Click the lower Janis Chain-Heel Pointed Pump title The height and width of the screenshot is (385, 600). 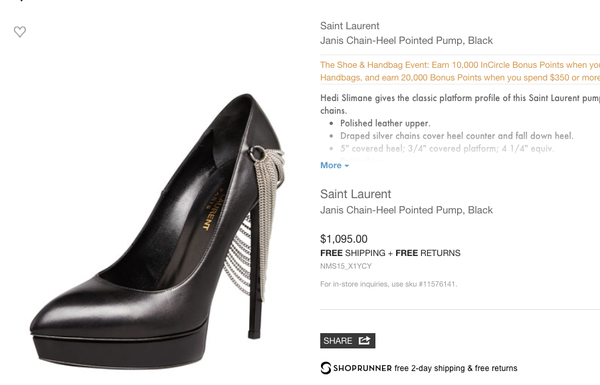coord(406,210)
